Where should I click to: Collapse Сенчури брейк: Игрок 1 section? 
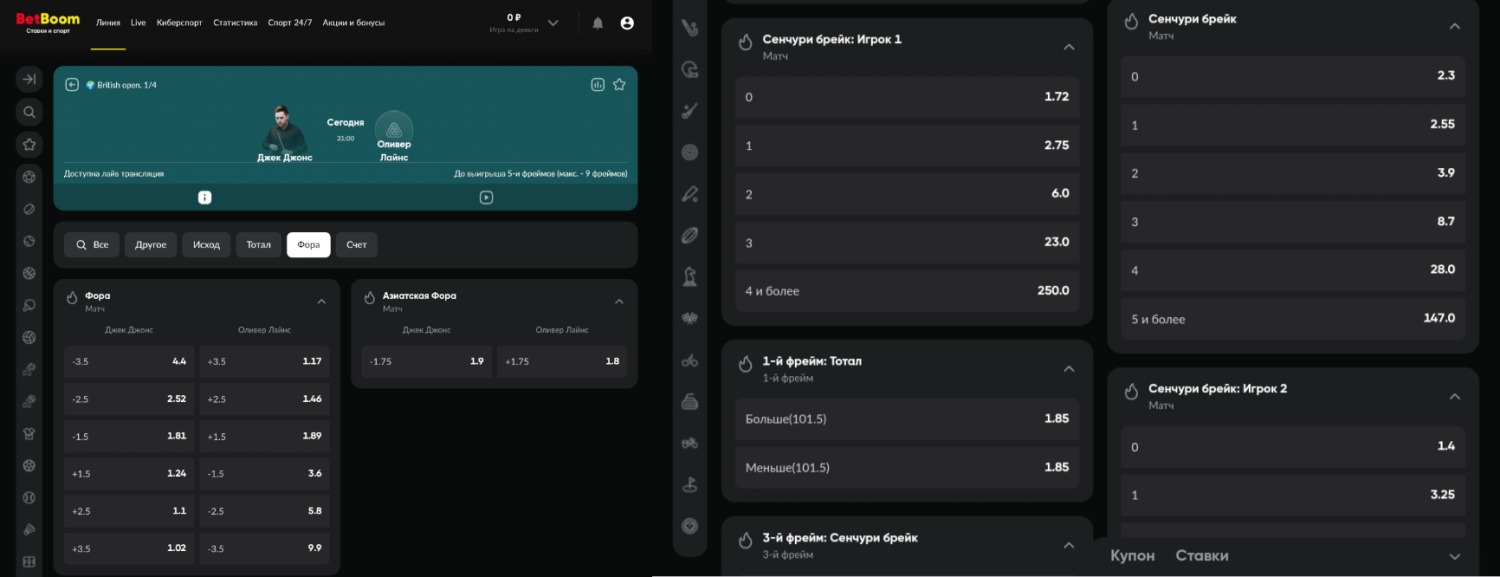pyautogui.click(x=1069, y=47)
